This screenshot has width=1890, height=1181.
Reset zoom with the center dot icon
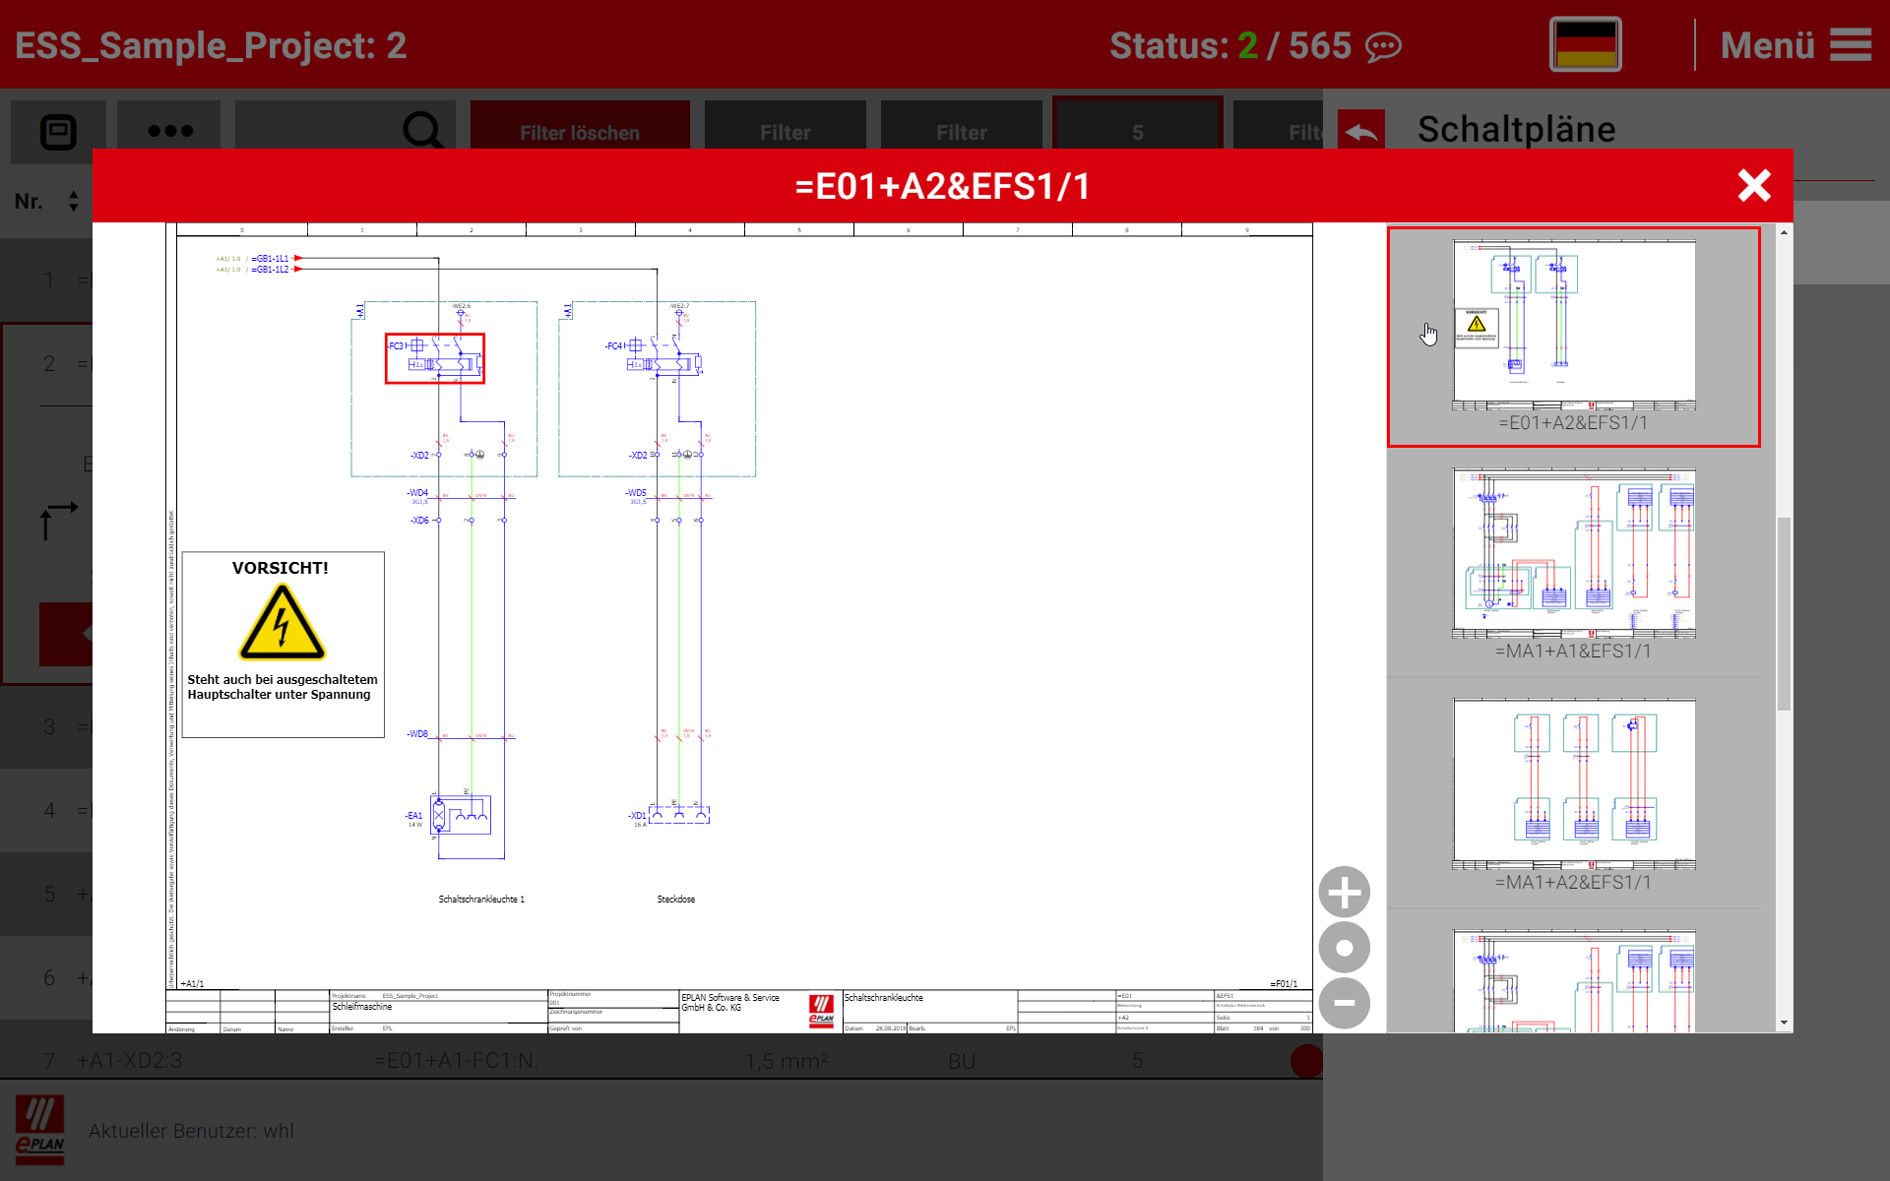[x=1344, y=947]
